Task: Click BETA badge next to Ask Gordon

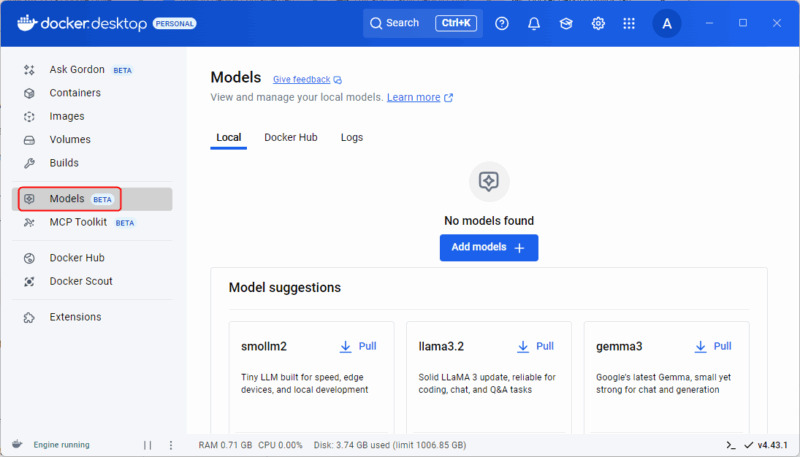Action: 122,70
